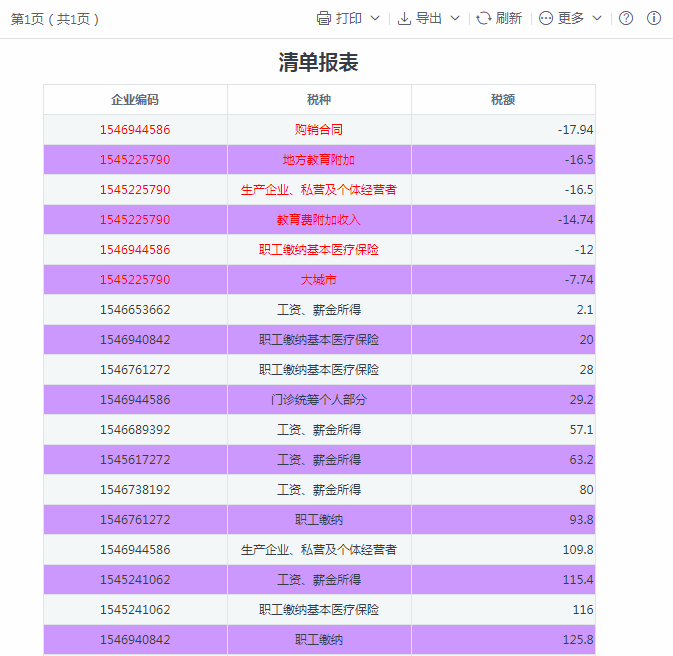Viewport: 673px width, 656px height.
Task: Show info via the circled i icon
Action: click(x=654, y=18)
